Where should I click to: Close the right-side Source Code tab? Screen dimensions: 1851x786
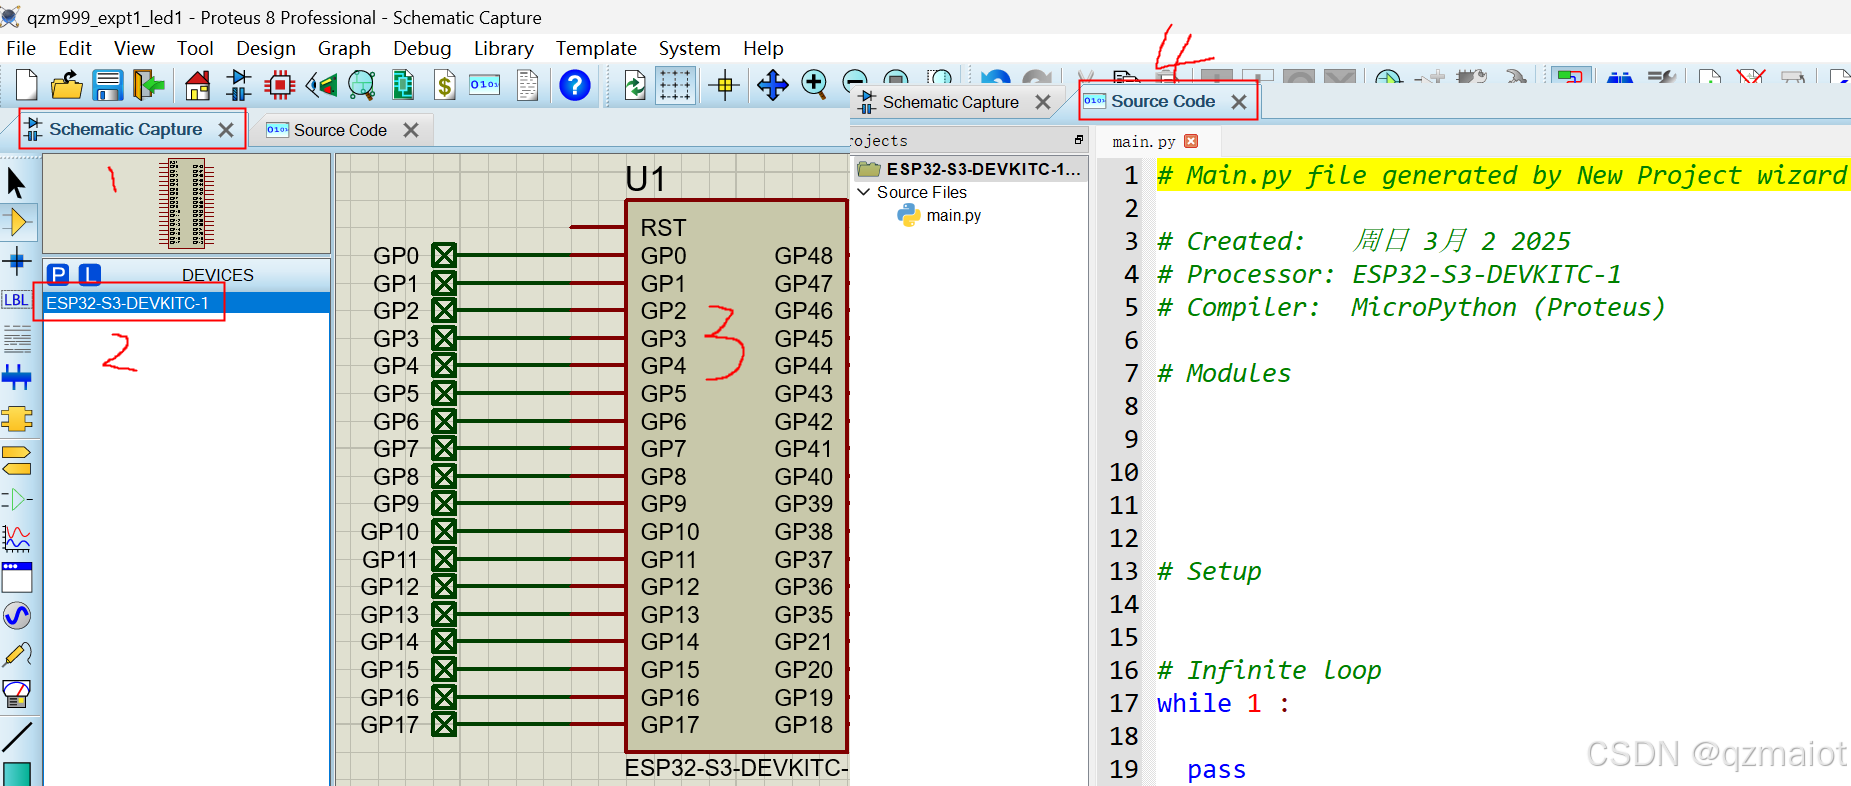click(1239, 102)
